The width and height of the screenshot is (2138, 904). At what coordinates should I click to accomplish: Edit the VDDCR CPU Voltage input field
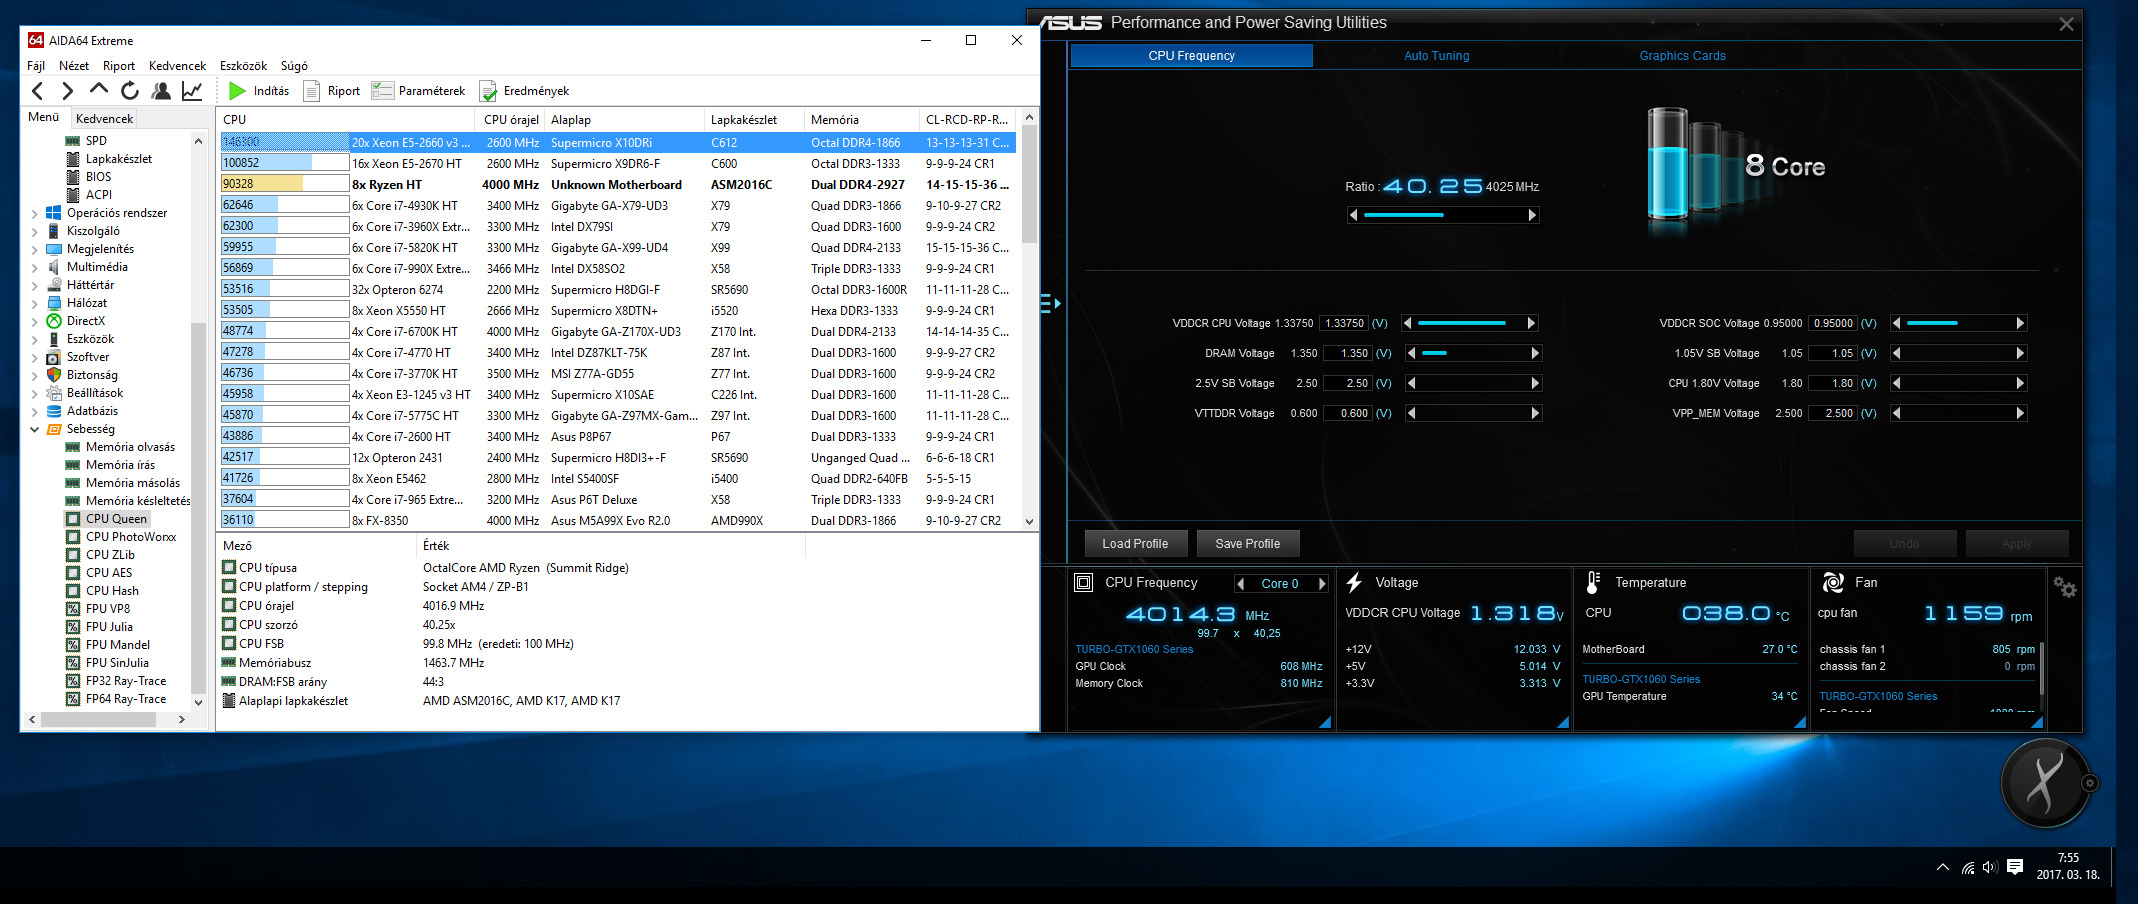point(1344,323)
